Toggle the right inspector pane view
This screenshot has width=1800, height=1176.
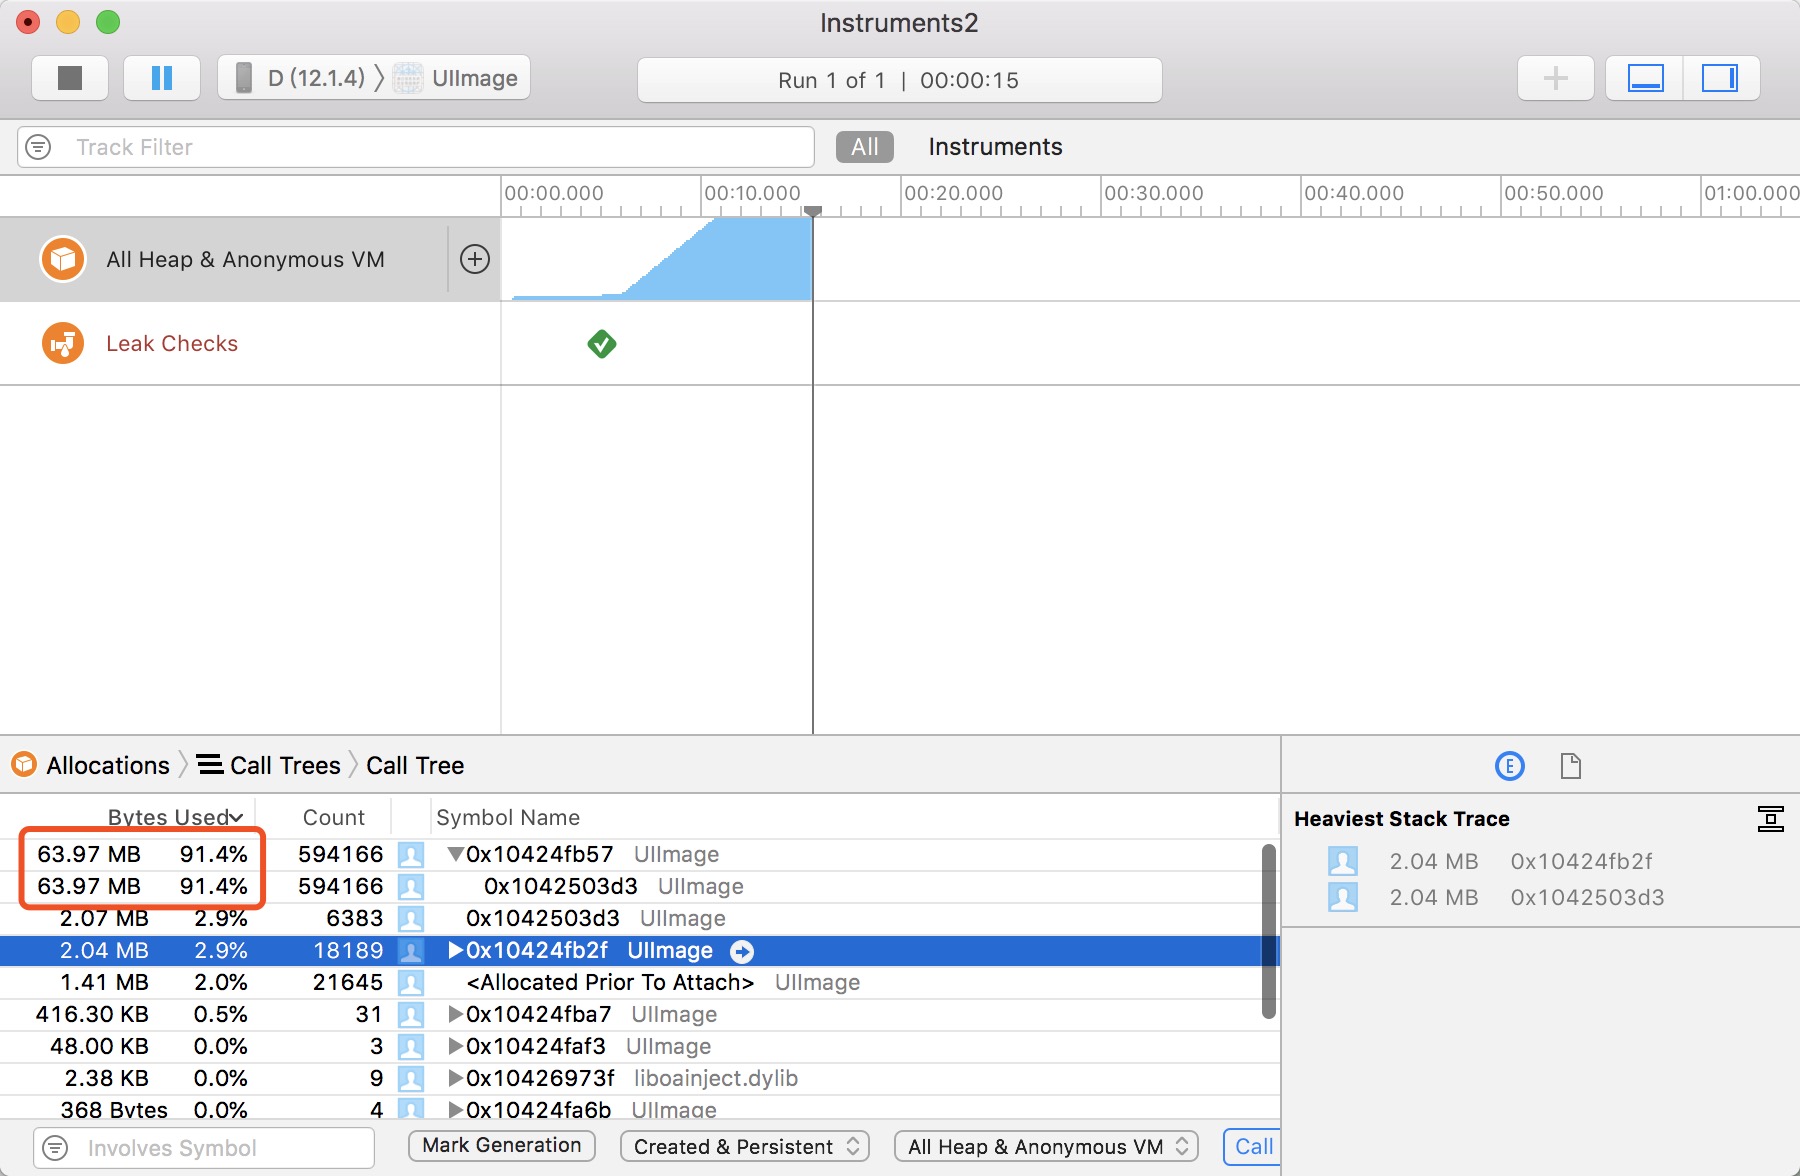click(x=1721, y=78)
